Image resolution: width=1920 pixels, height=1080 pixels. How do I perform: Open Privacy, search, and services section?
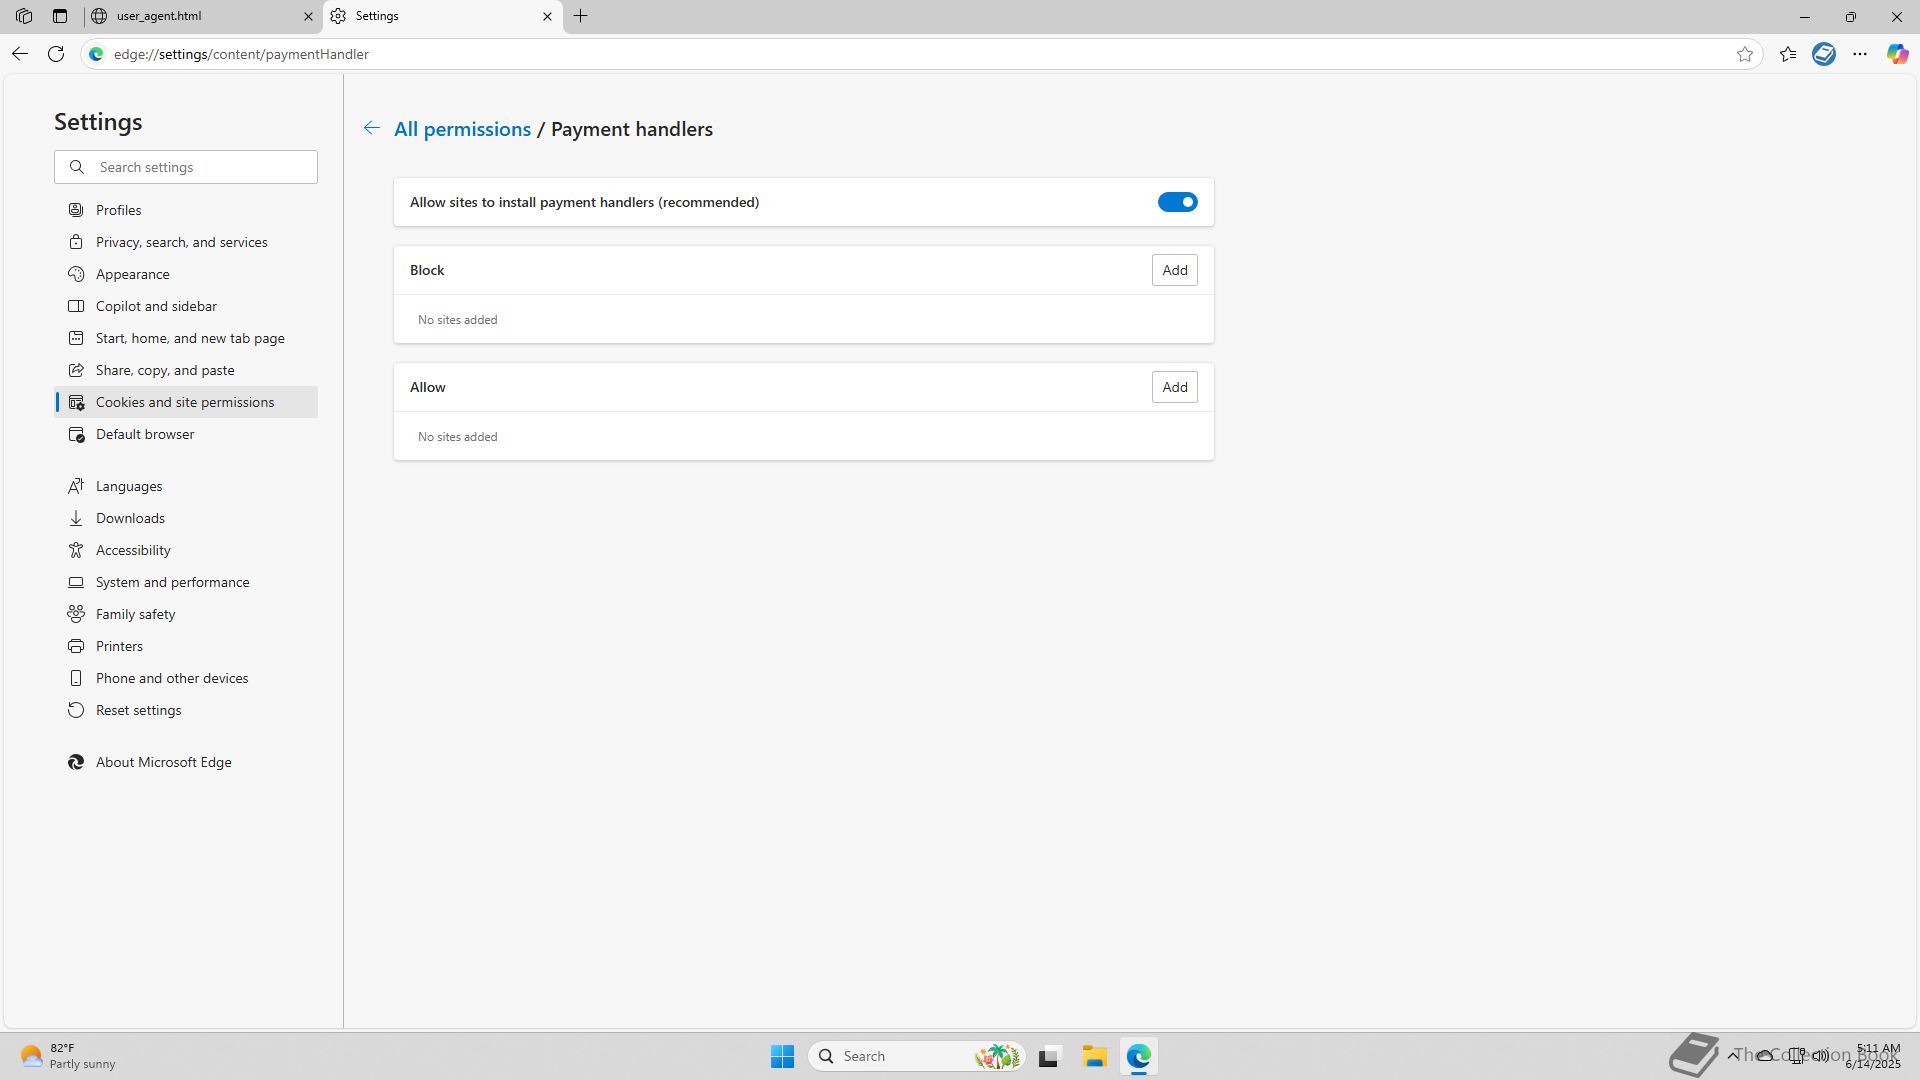click(181, 242)
